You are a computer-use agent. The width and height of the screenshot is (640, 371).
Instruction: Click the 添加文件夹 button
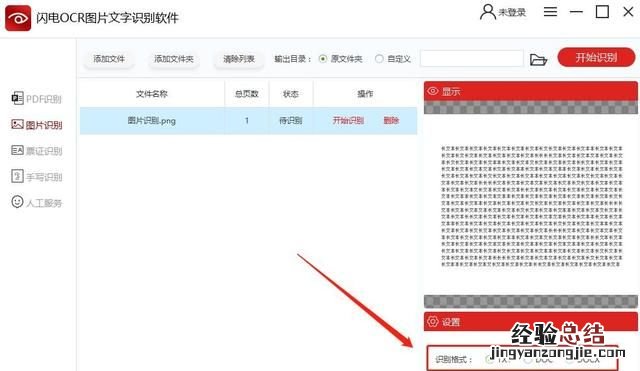173,59
